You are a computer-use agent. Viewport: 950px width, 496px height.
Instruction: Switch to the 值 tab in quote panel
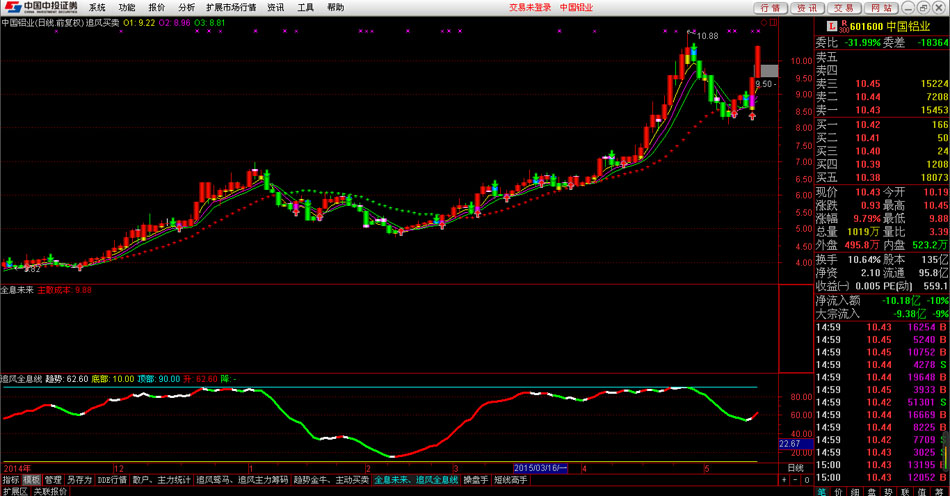(922, 492)
